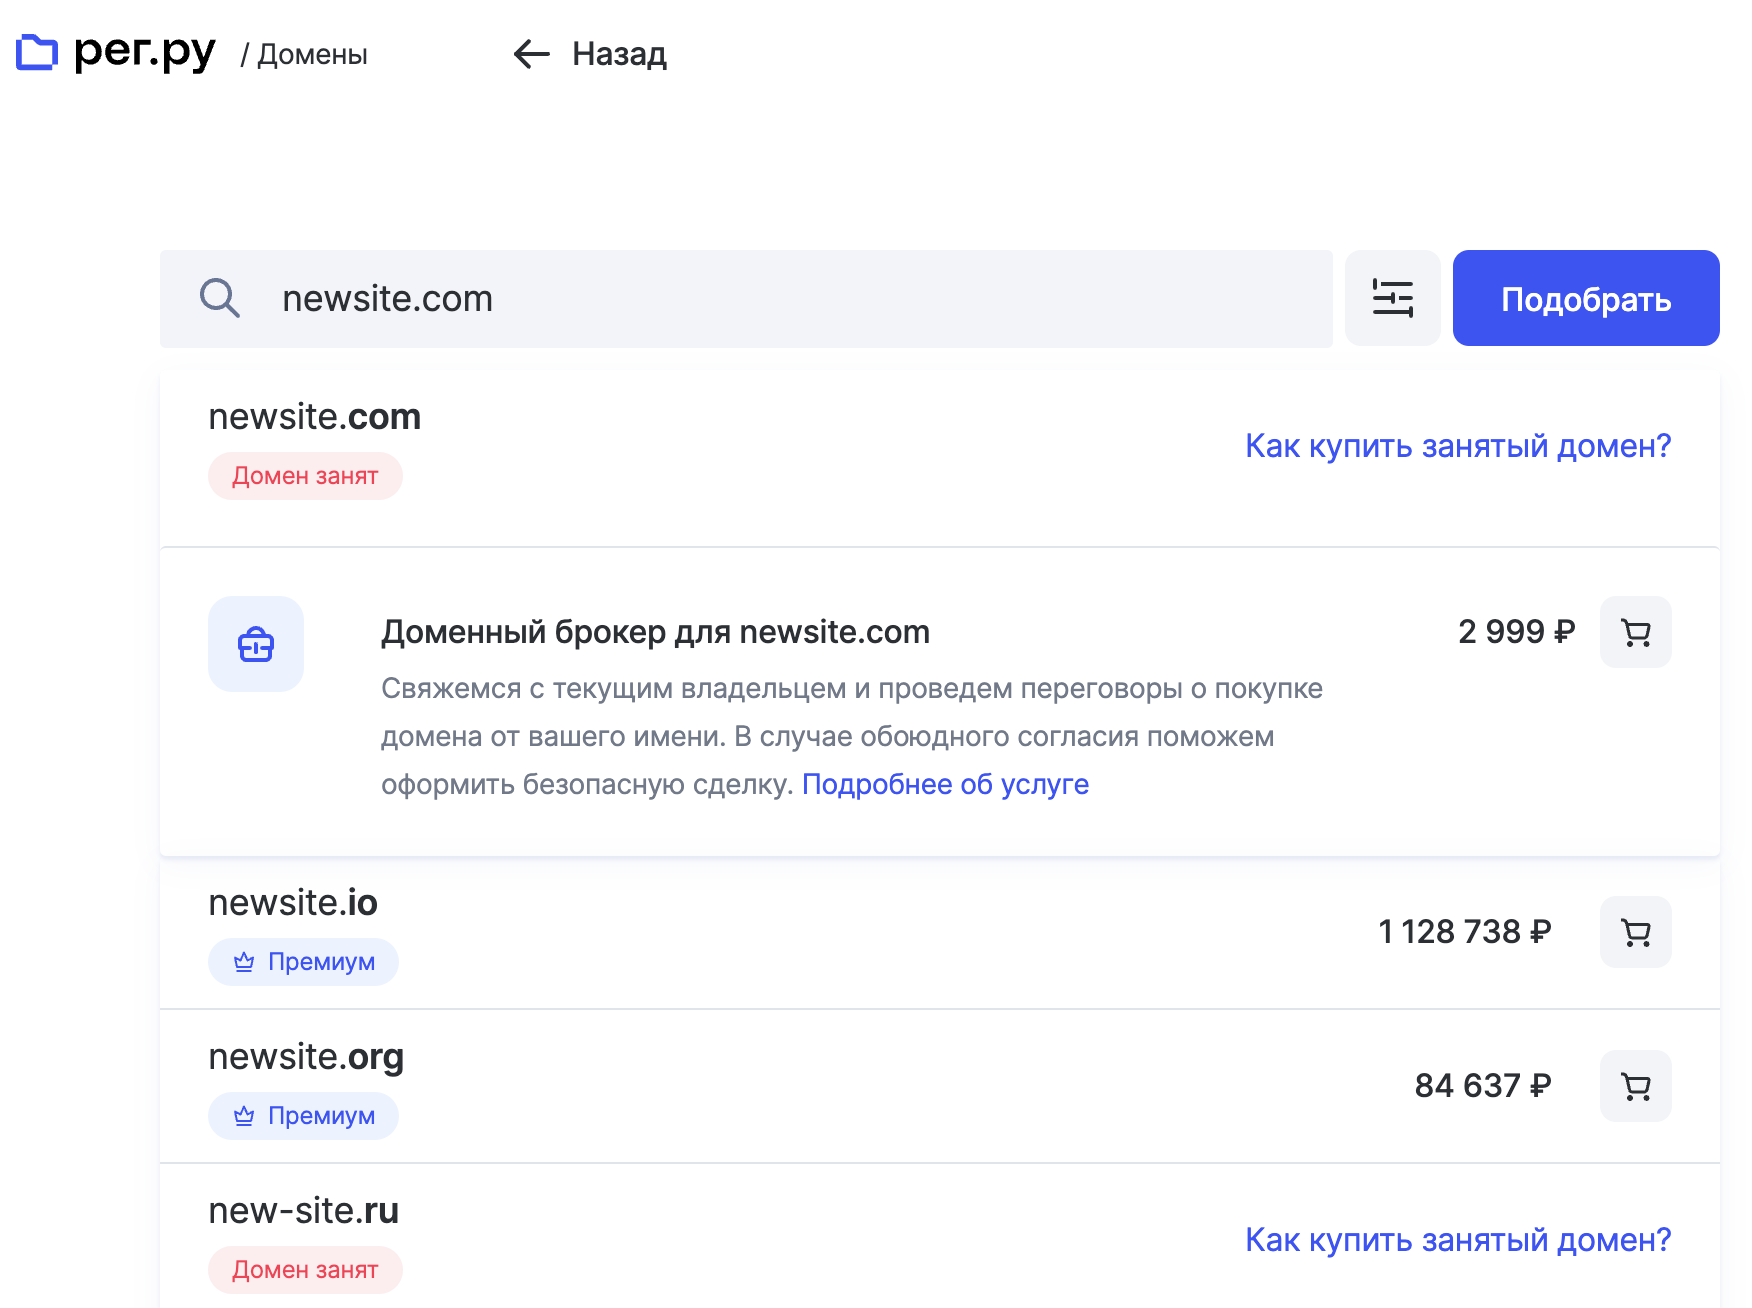
Task: Go to the Домены section breadcrumb
Action: (x=312, y=55)
